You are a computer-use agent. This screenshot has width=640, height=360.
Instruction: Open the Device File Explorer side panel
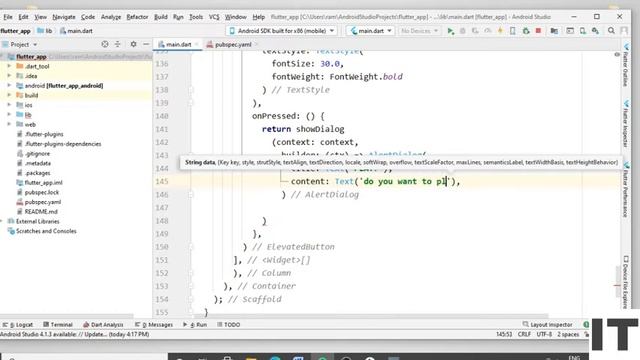pyautogui.click(x=625, y=282)
